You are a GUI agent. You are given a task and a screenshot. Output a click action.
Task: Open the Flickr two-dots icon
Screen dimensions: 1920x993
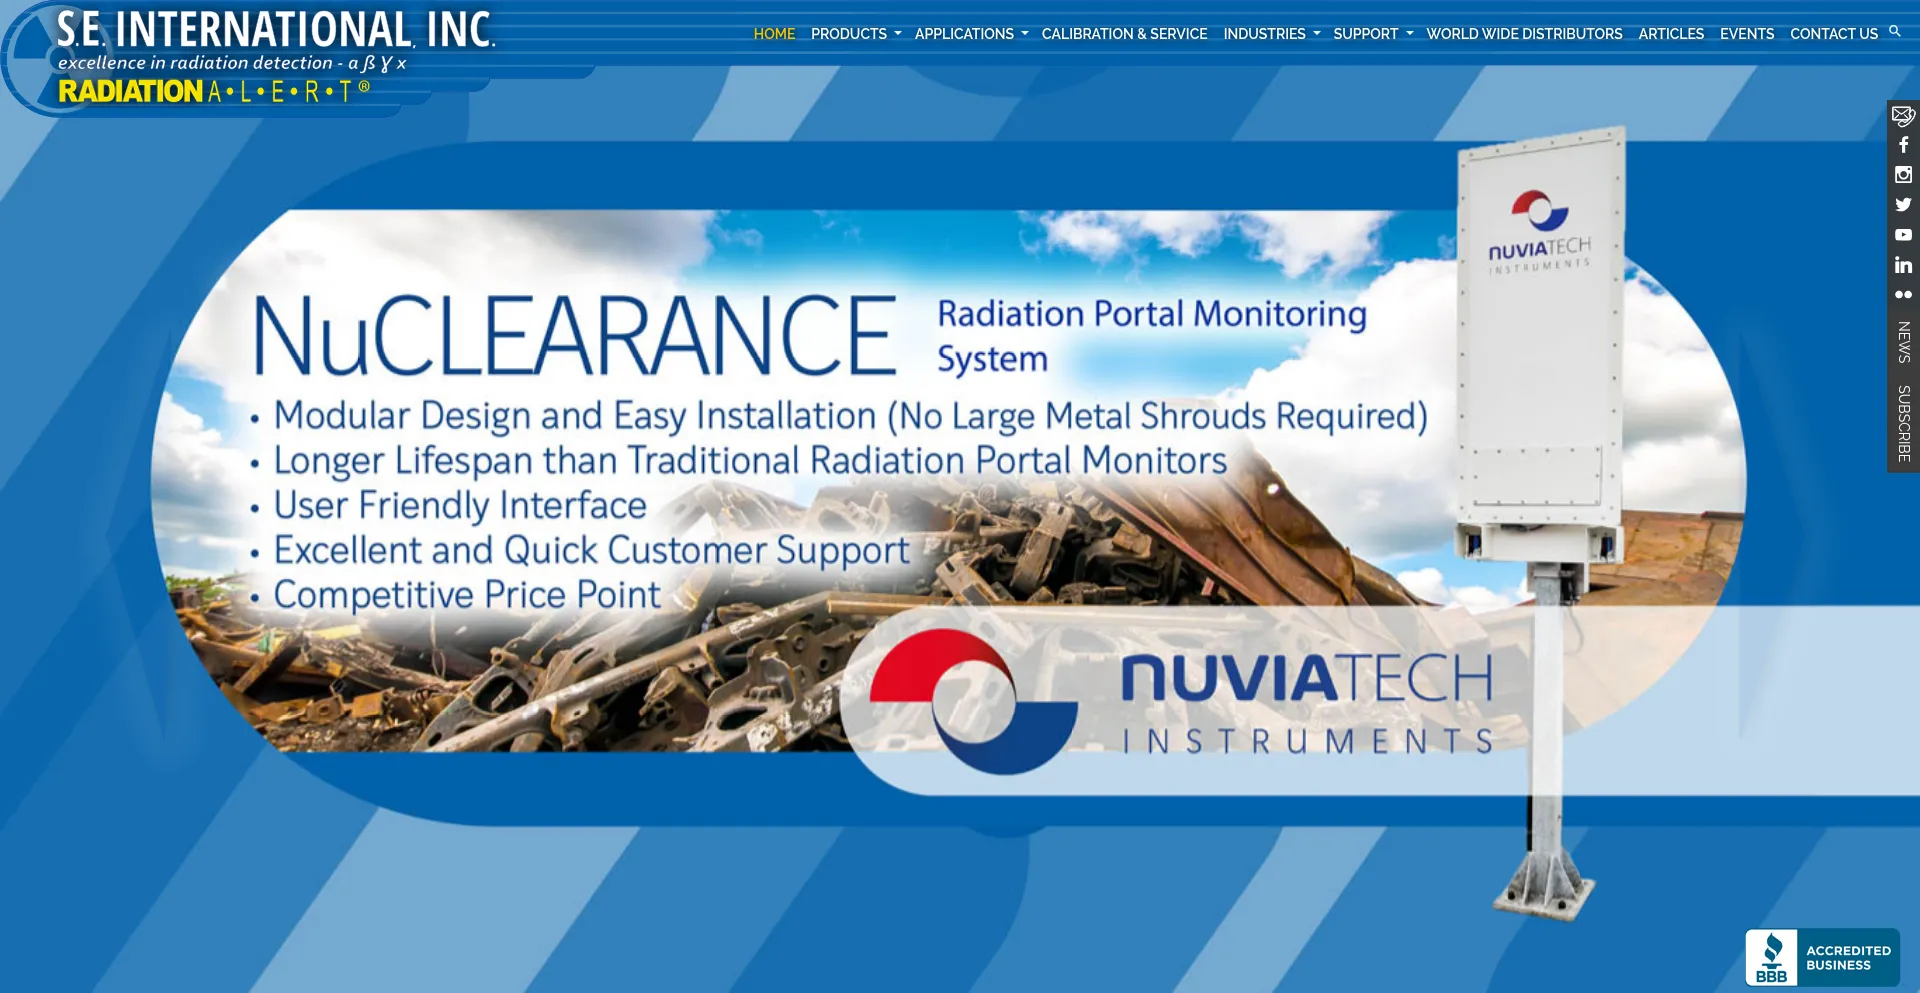[1903, 295]
